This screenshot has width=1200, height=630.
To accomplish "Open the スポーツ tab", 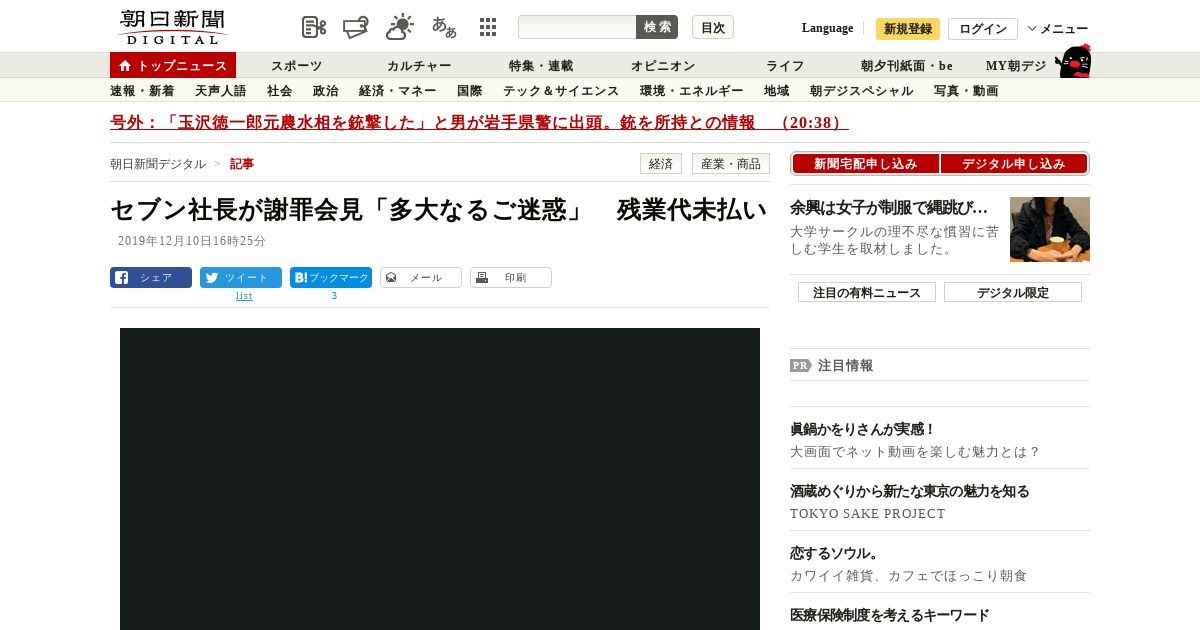I will pos(296,66).
